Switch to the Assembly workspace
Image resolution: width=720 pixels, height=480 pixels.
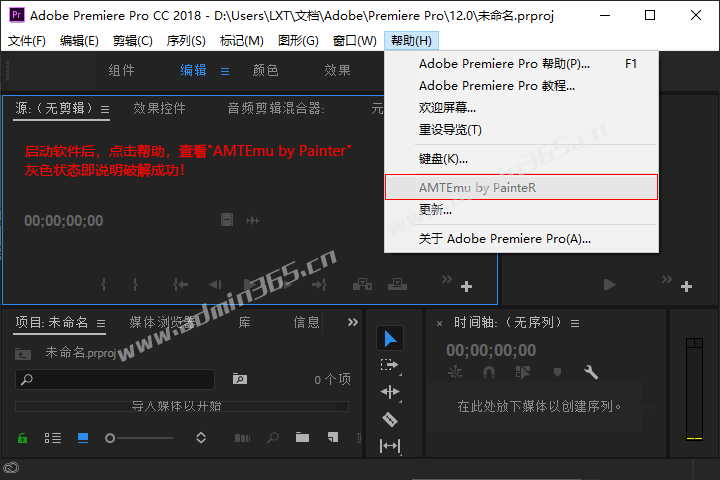[x=122, y=70]
